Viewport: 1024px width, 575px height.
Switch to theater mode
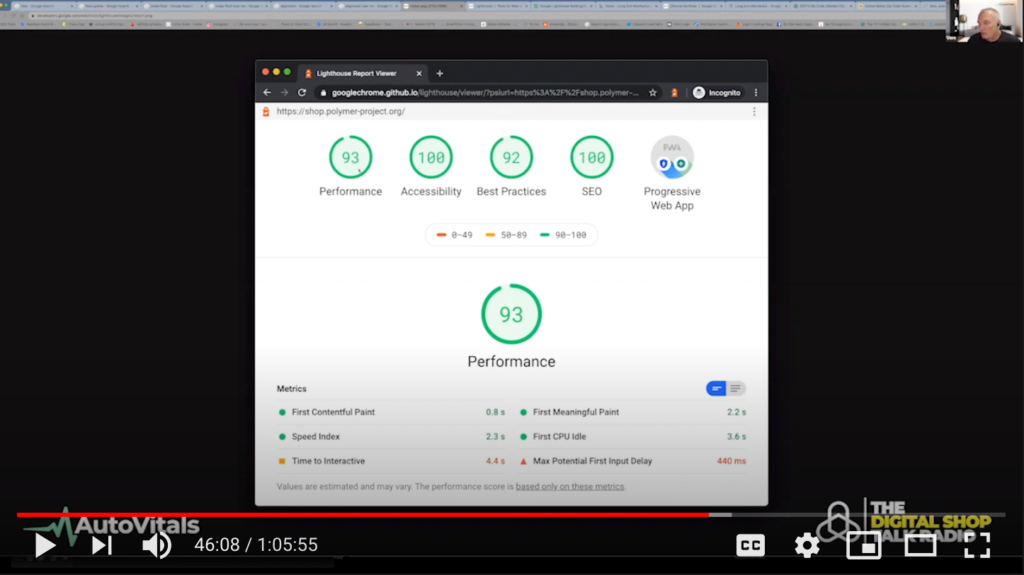coord(919,545)
